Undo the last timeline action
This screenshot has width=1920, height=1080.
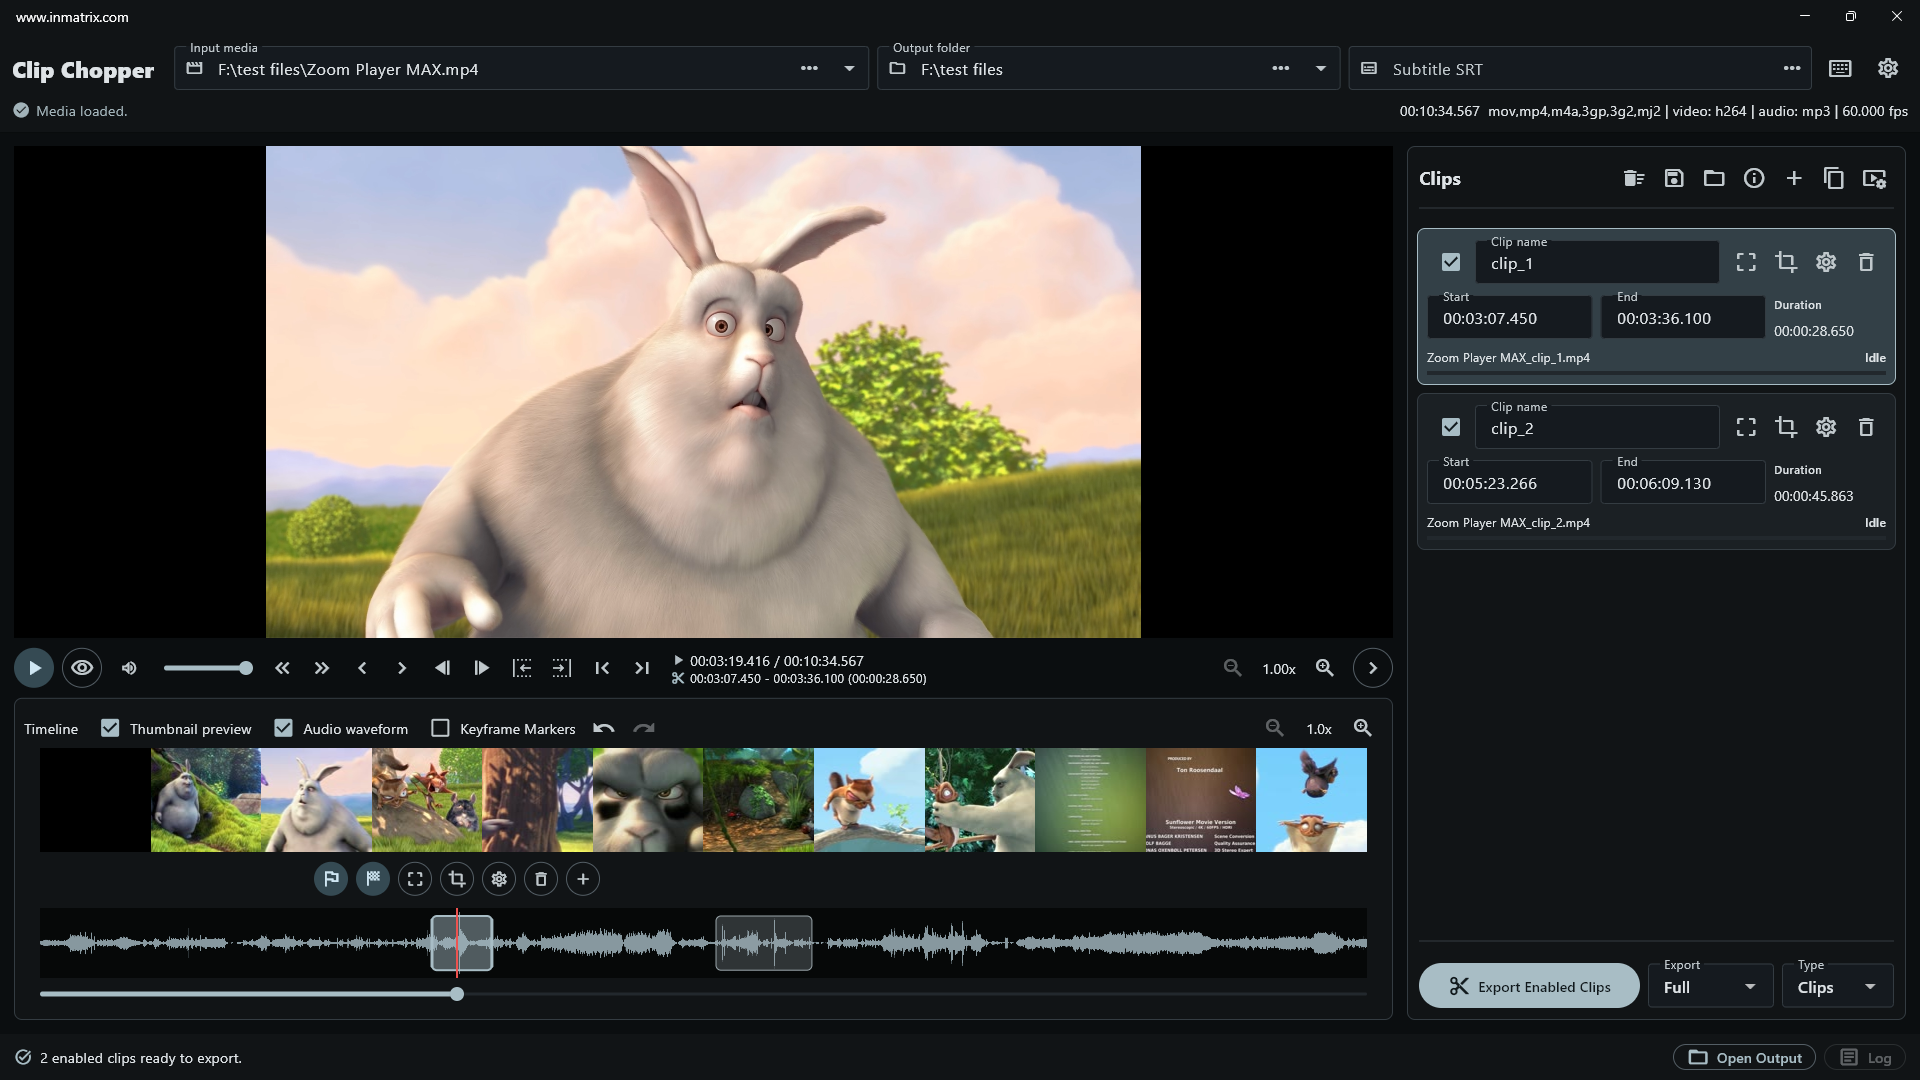click(x=603, y=729)
